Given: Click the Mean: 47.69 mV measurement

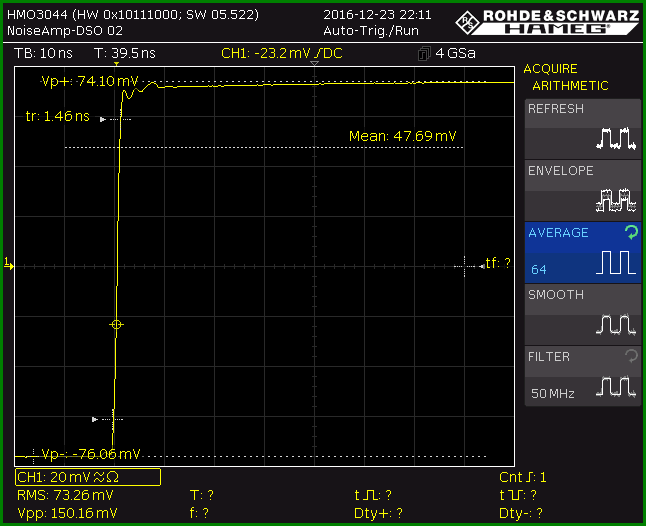Looking at the screenshot, I should 403,136.
